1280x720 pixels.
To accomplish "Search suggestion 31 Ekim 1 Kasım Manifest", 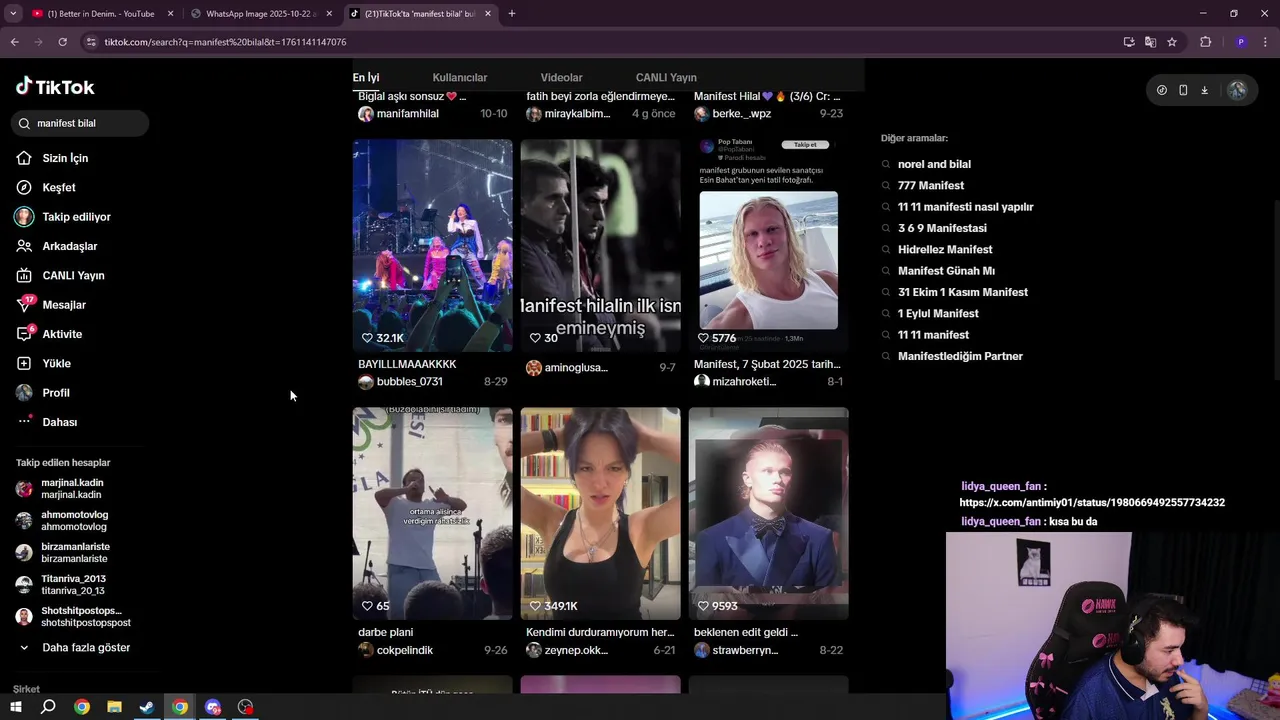I will click(x=963, y=292).
